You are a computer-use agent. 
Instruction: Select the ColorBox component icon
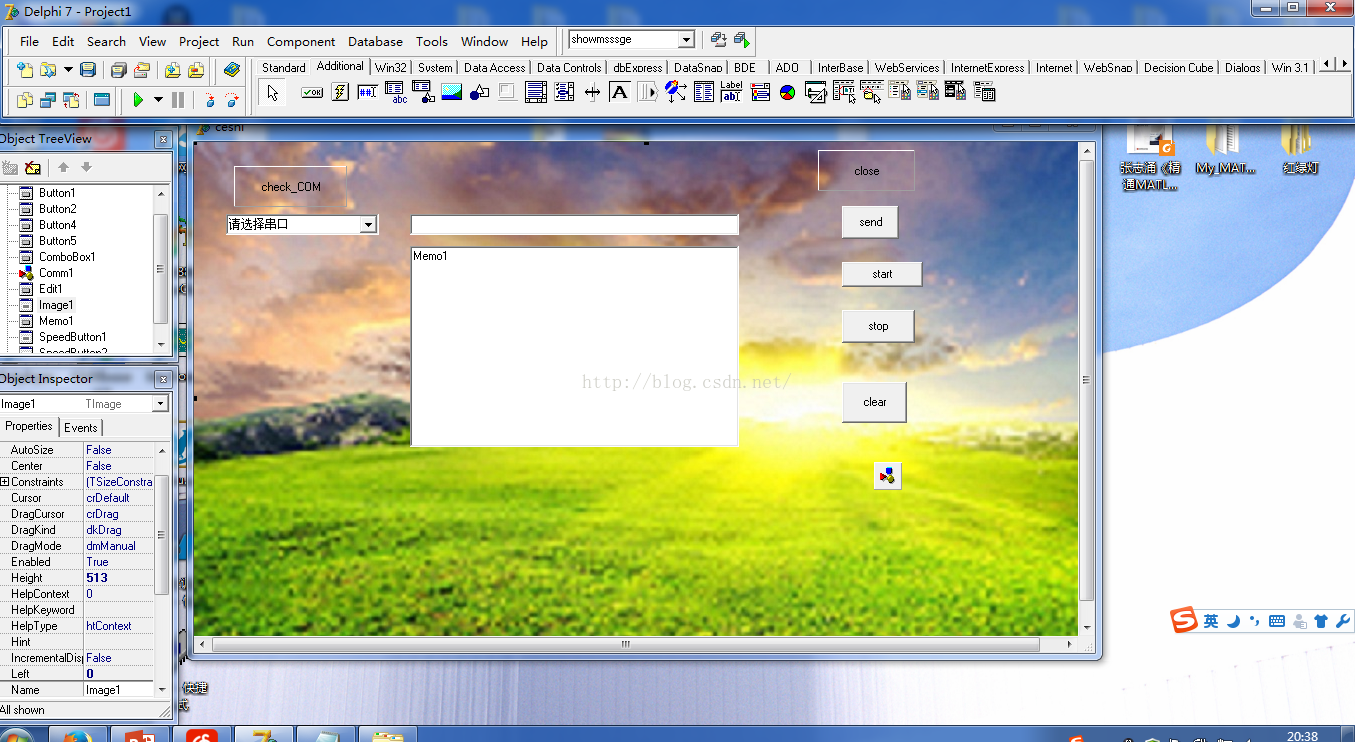coord(759,93)
